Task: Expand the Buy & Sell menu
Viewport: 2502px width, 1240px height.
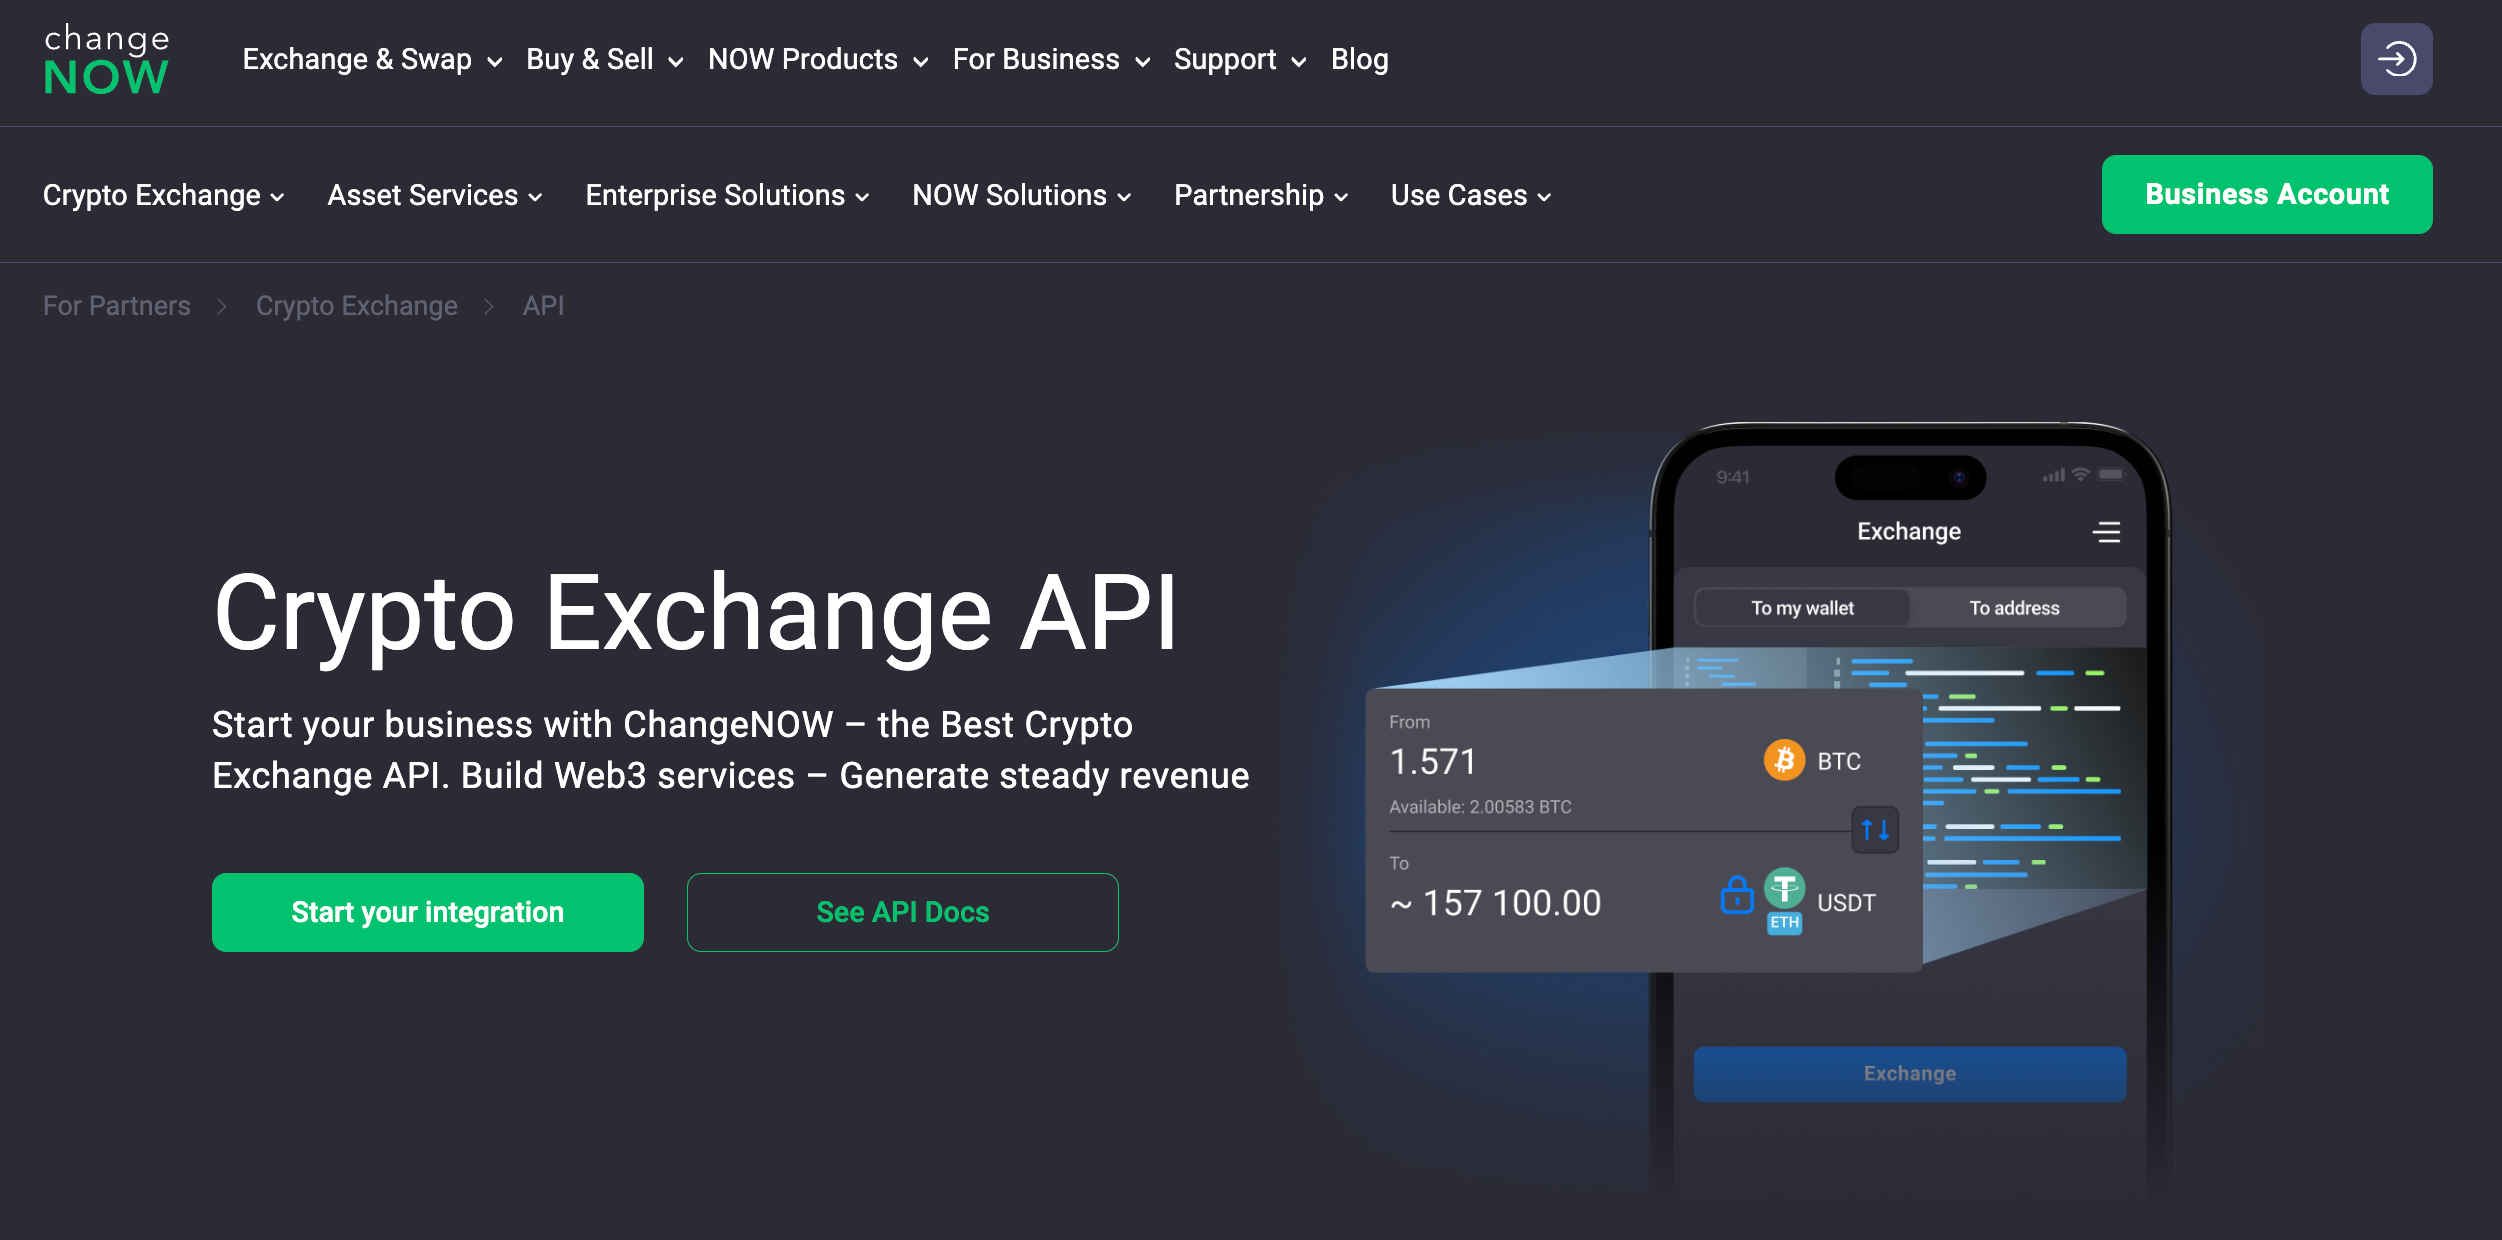Action: click(605, 60)
